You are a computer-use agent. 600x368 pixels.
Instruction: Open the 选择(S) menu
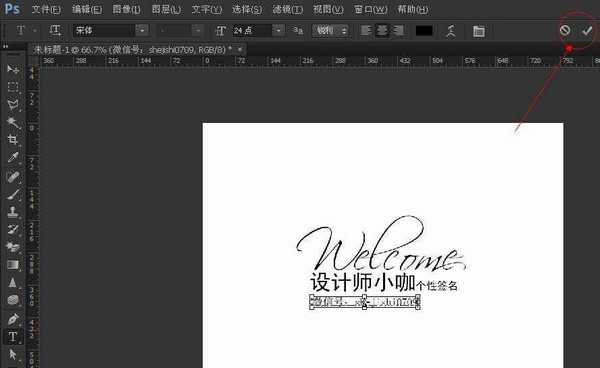pyautogui.click(x=247, y=9)
